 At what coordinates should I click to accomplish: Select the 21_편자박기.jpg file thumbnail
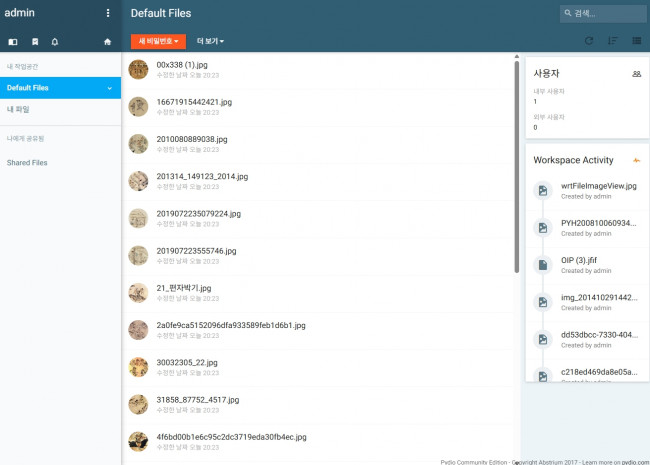pyautogui.click(x=138, y=292)
